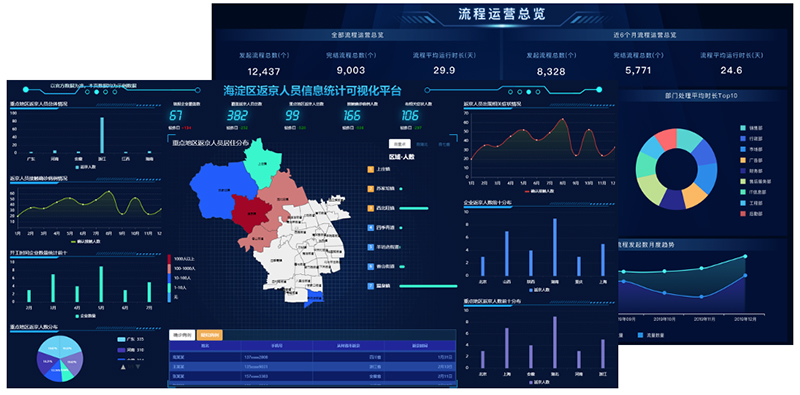Viewport: 800px width, 395px height.
Task: Click rank 1 orange badge 上庄镇
Action: (x=370, y=169)
